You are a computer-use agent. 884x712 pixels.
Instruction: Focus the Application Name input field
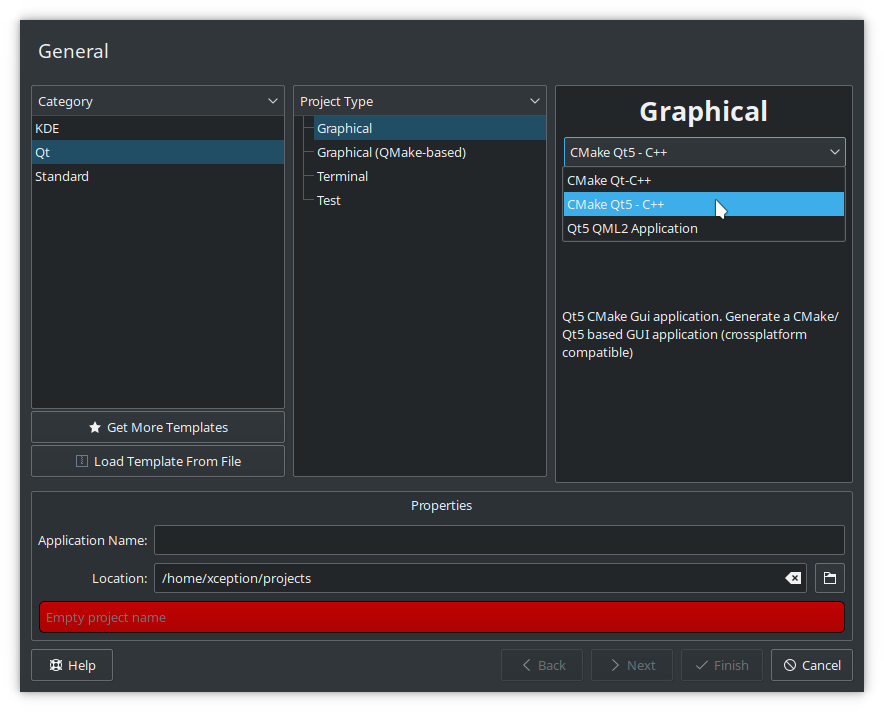(499, 540)
